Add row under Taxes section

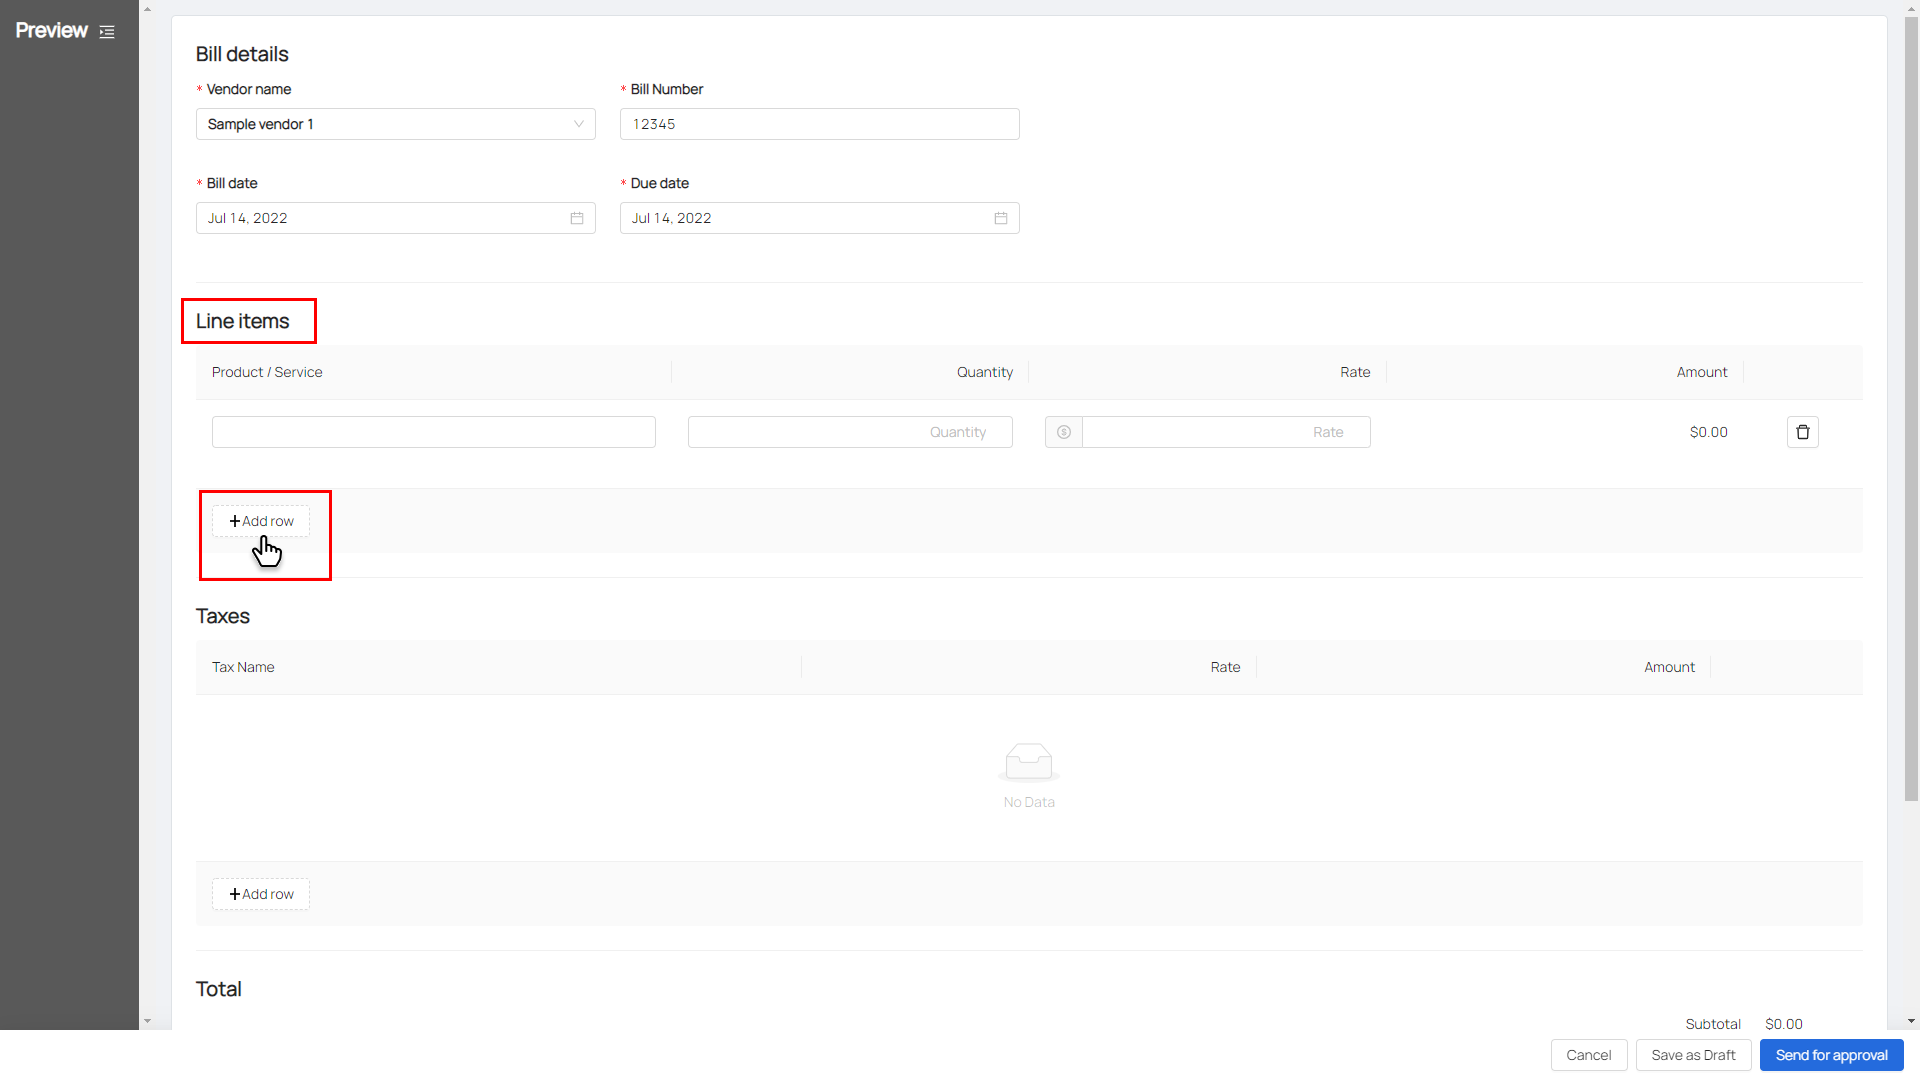261,894
